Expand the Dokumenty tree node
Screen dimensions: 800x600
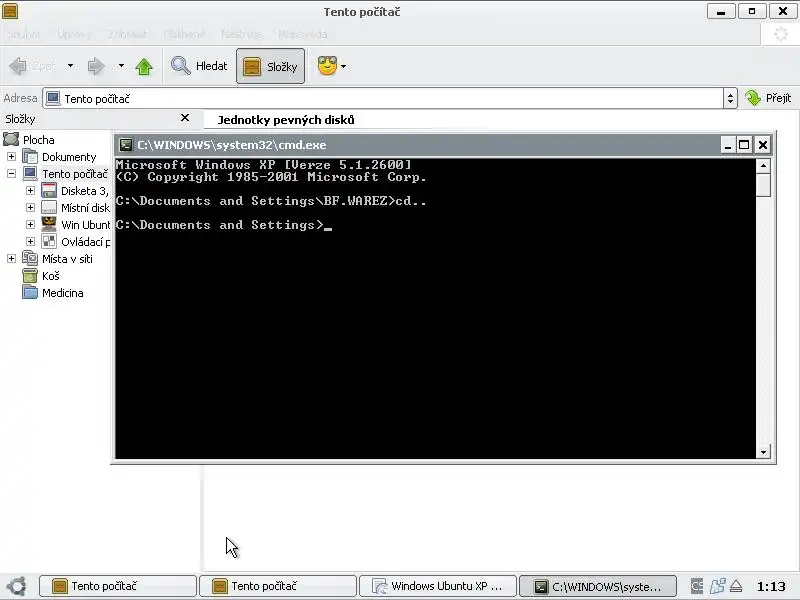click(11, 157)
